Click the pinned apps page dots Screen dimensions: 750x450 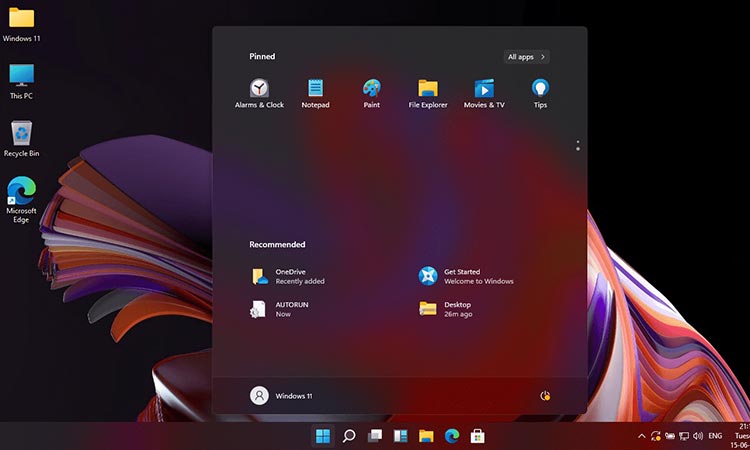click(578, 146)
